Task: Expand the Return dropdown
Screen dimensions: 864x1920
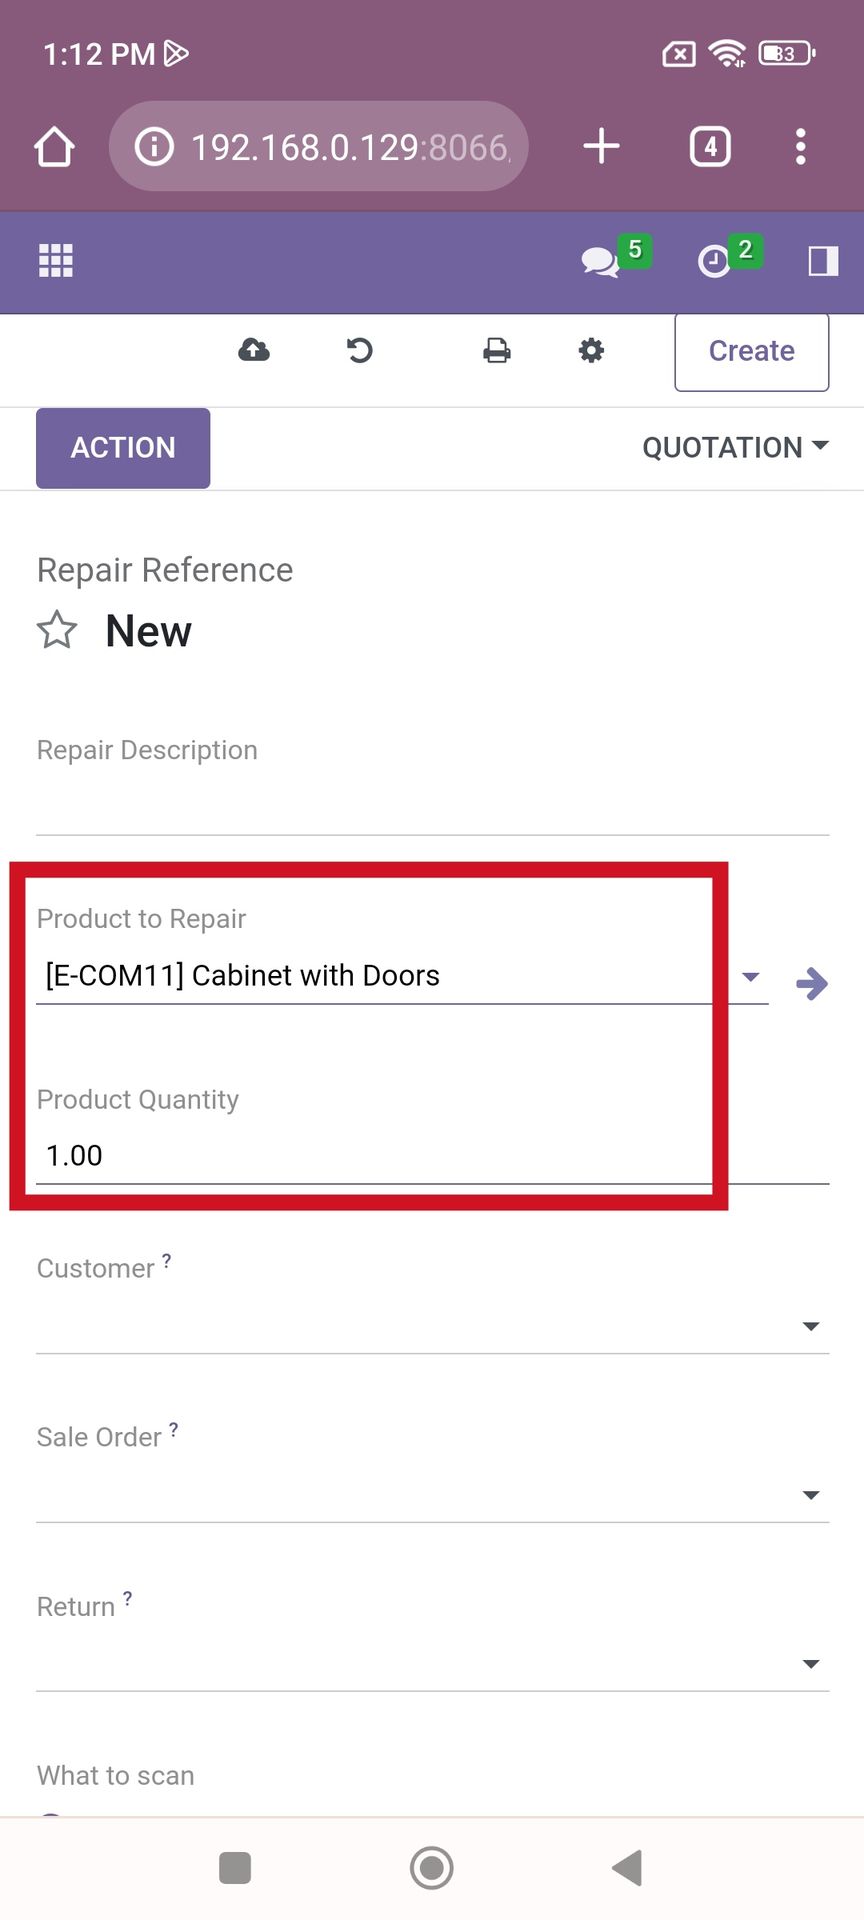Action: [811, 1664]
